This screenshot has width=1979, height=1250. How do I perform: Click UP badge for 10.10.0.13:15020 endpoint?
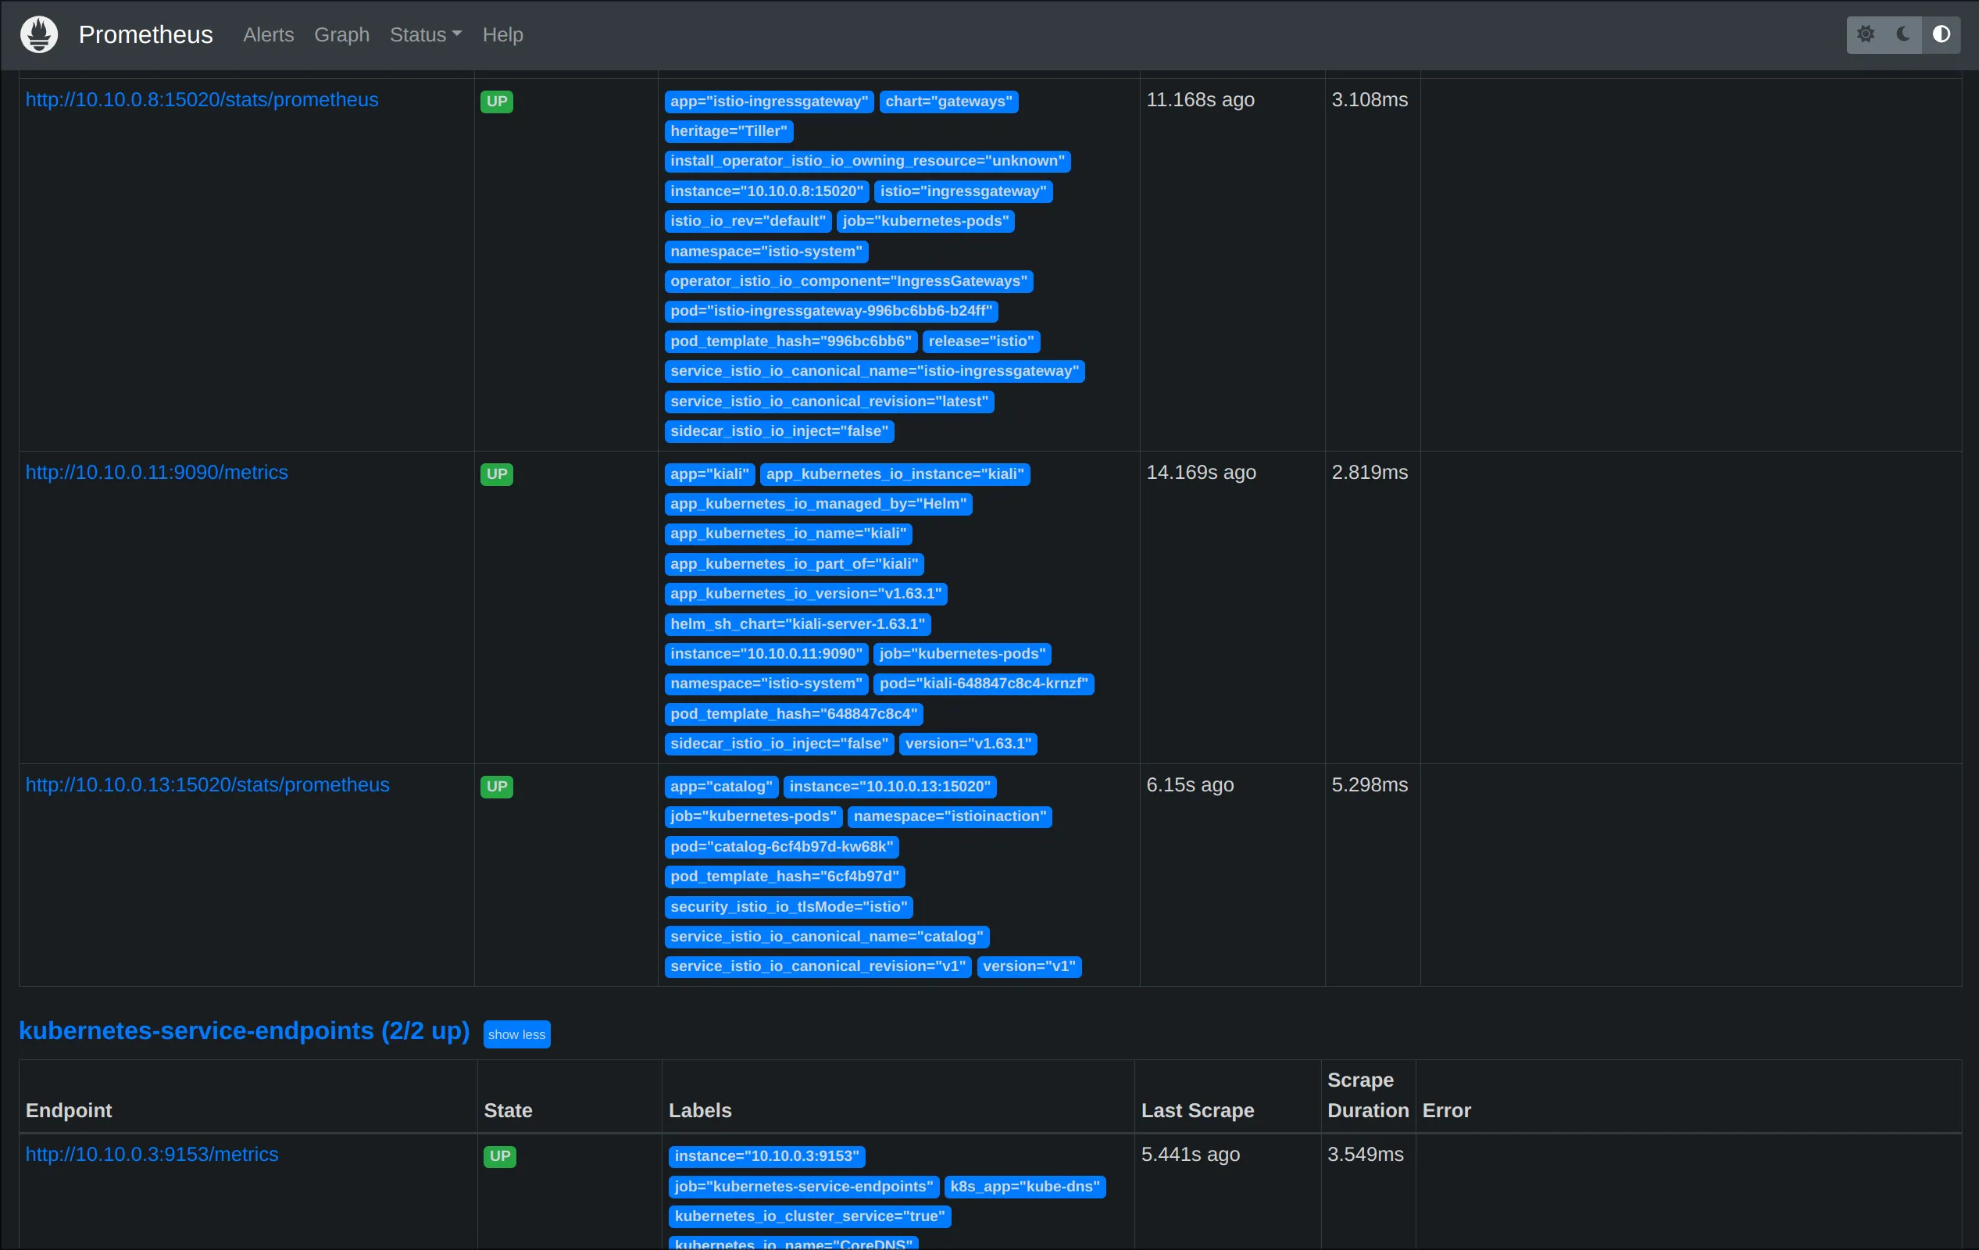click(x=497, y=787)
